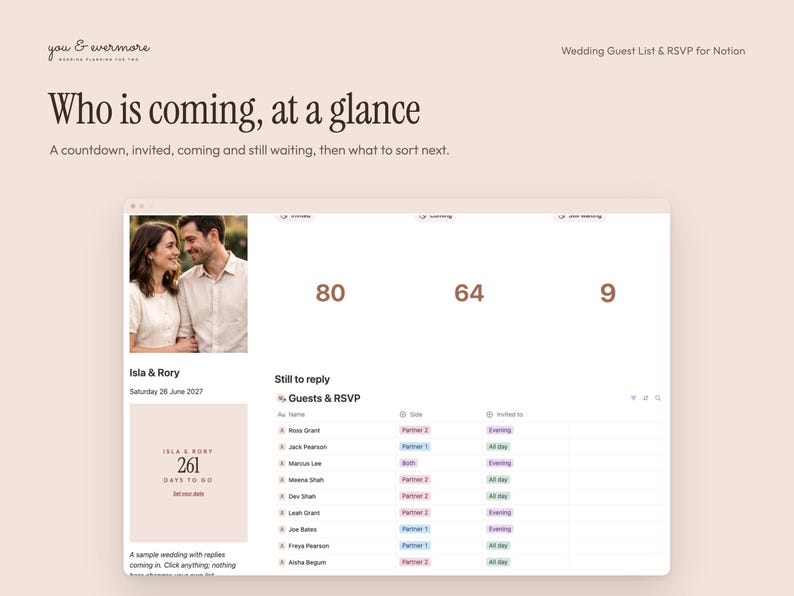Open the Aisha Begum guest row
The width and height of the screenshot is (794, 596).
469,562
